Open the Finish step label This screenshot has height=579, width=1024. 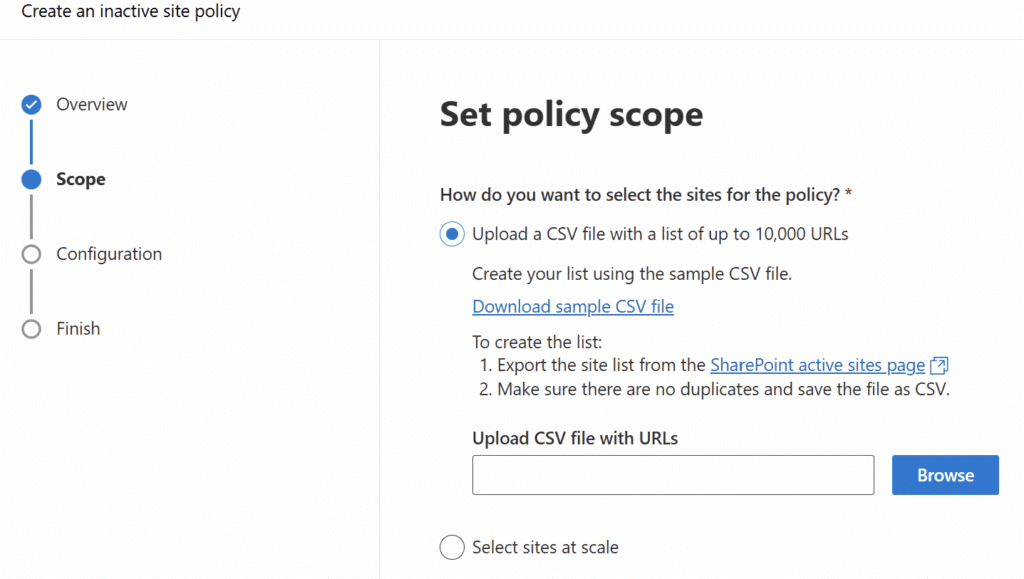coord(78,329)
